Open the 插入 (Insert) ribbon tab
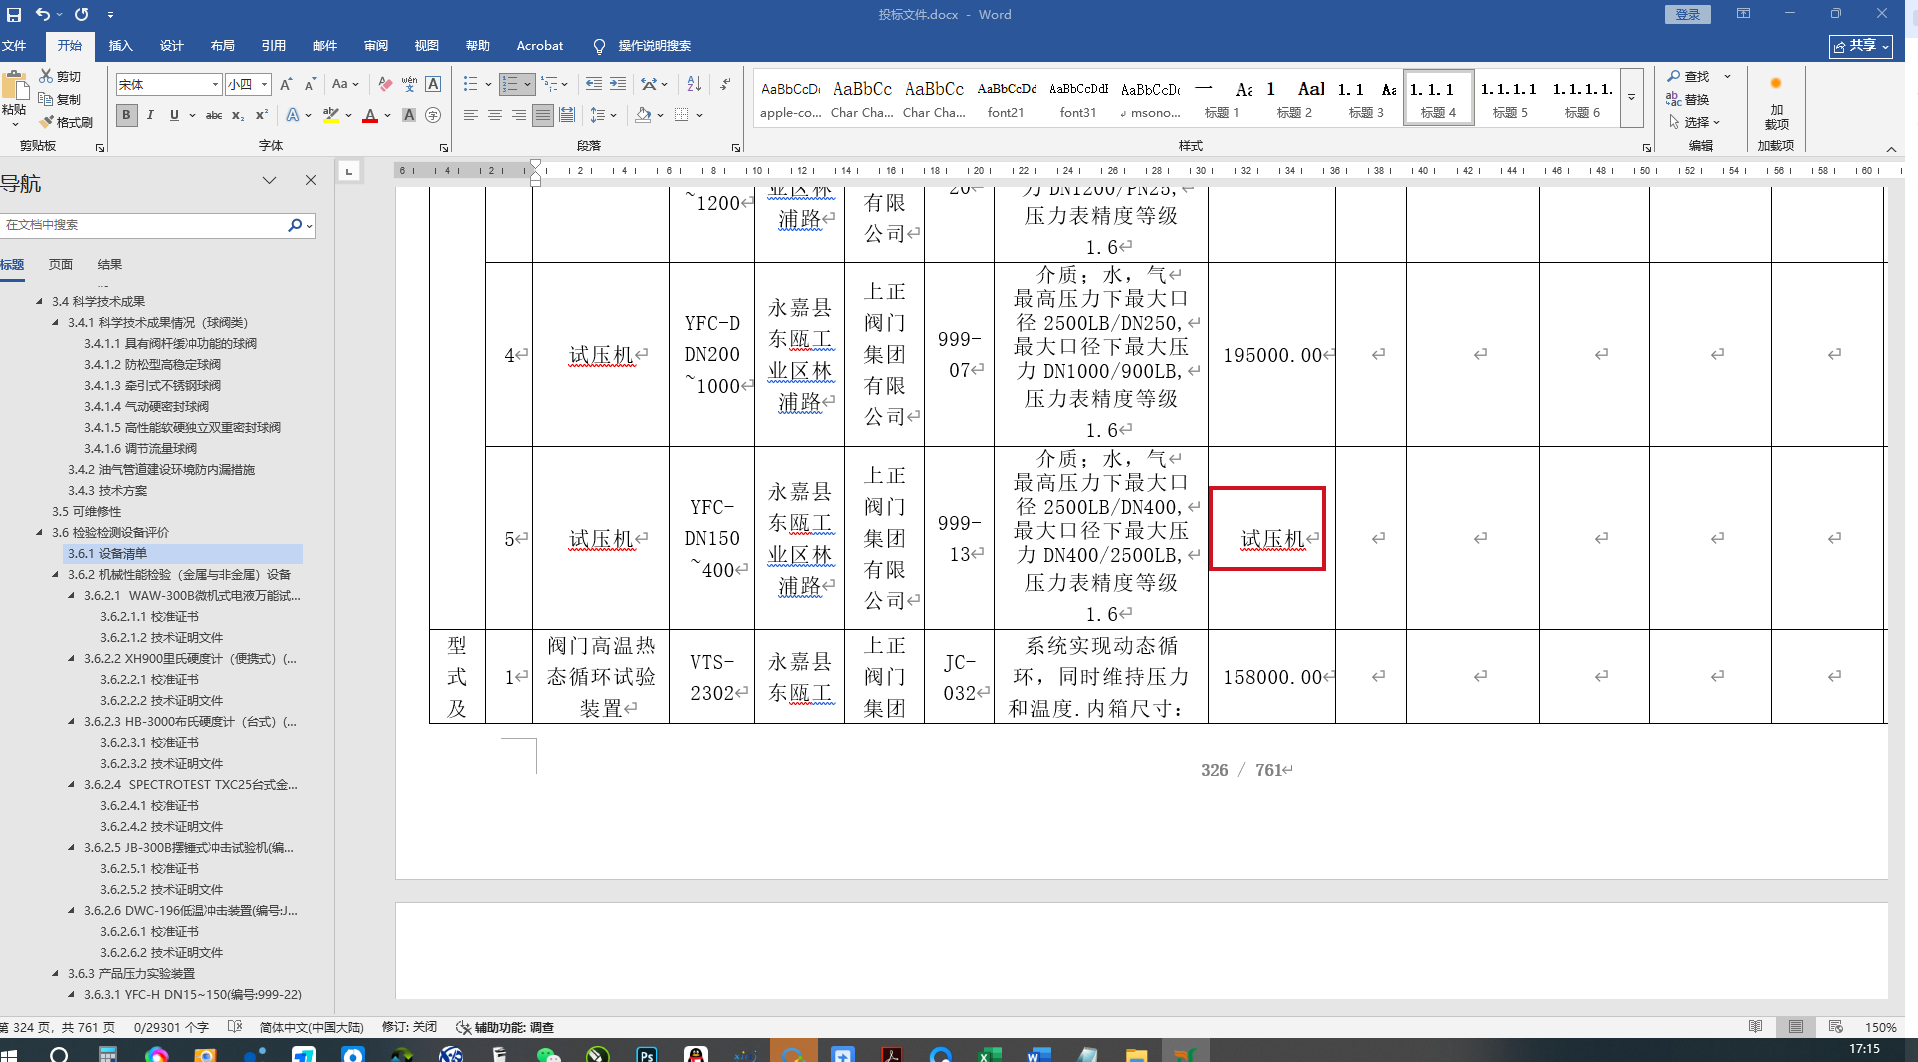The width and height of the screenshot is (1918, 1062). click(x=120, y=46)
